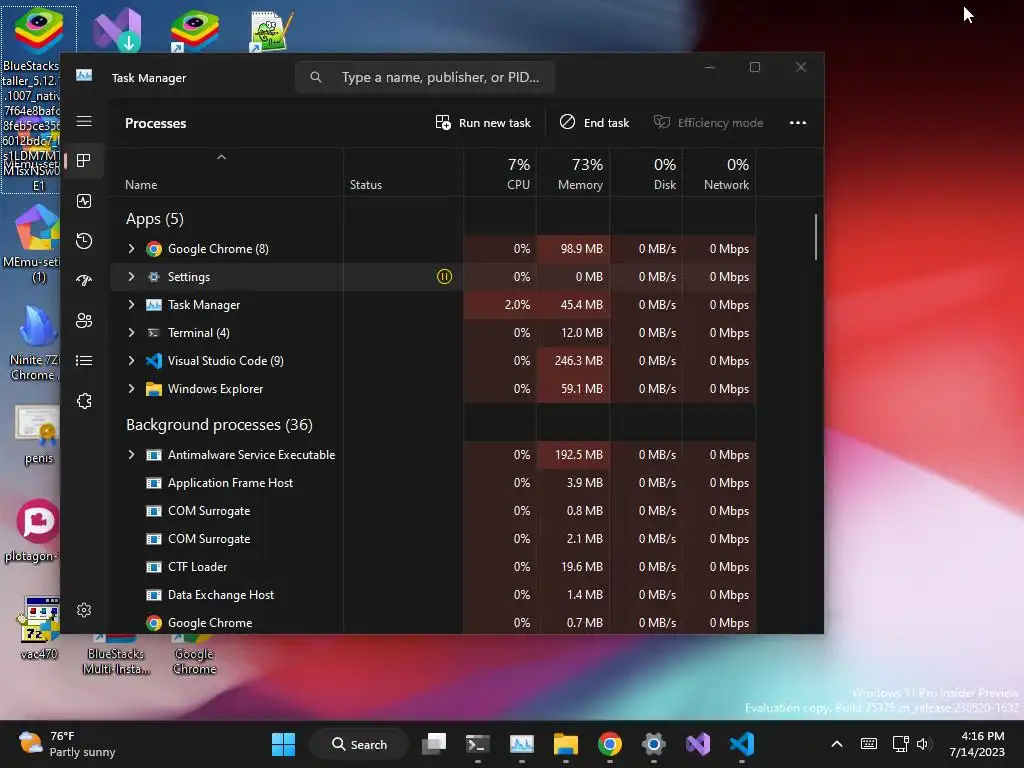1024x768 pixels.
Task: Open the Details page in sidebar
Action: coord(84,360)
